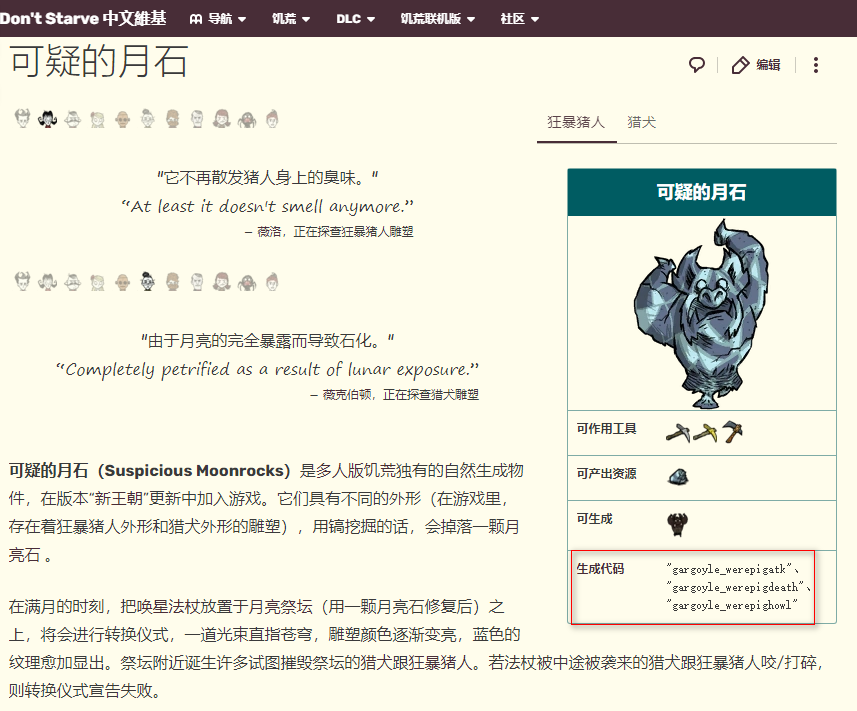Switch to the 猎犬 tab
This screenshot has height=711, width=857.
pos(641,122)
